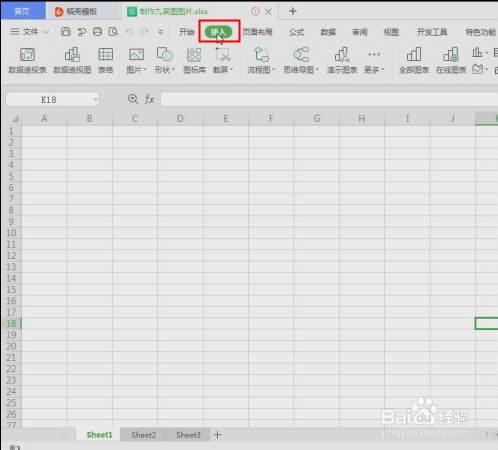Open the Data (数据) tab
This screenshot has width=498, height=450.
click(x=328, y=32)
